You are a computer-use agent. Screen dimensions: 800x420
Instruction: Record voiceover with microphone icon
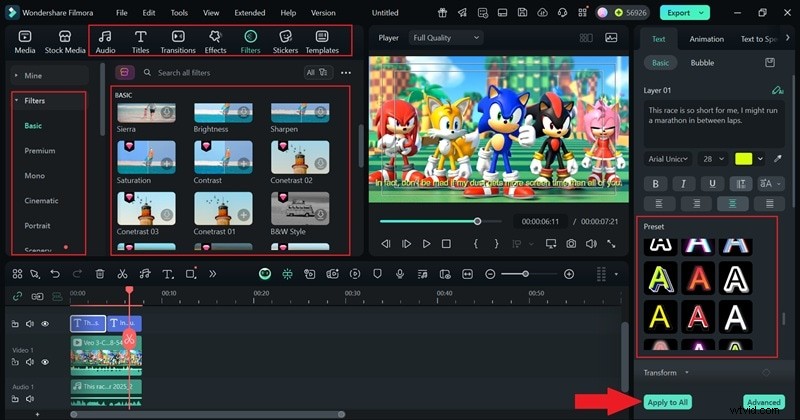tap(400, 274)
